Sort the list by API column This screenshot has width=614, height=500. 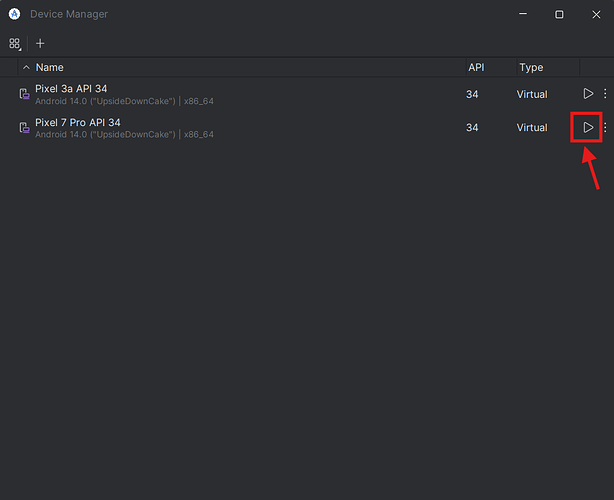(x=476, y=67)
